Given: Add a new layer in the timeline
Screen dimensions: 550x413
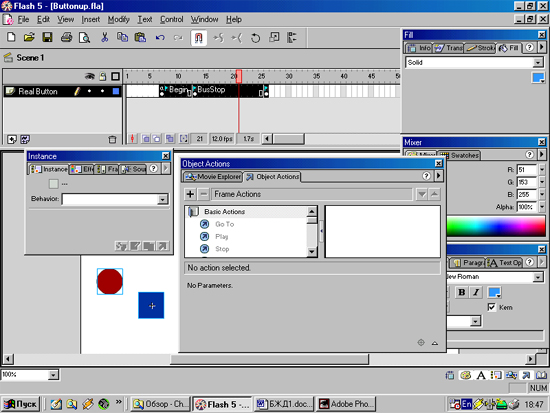Looking at the screenshot, I should pyautogui.click(x=12, y=139).
